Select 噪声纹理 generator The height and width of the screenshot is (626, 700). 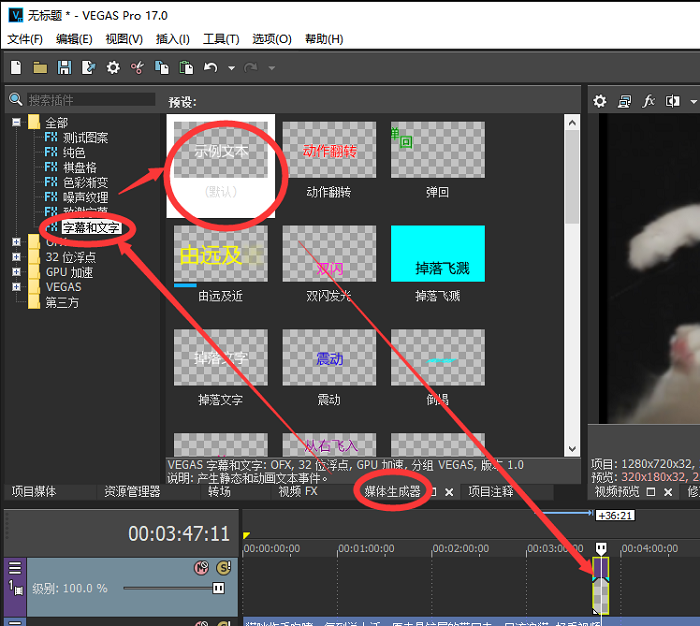85,197
